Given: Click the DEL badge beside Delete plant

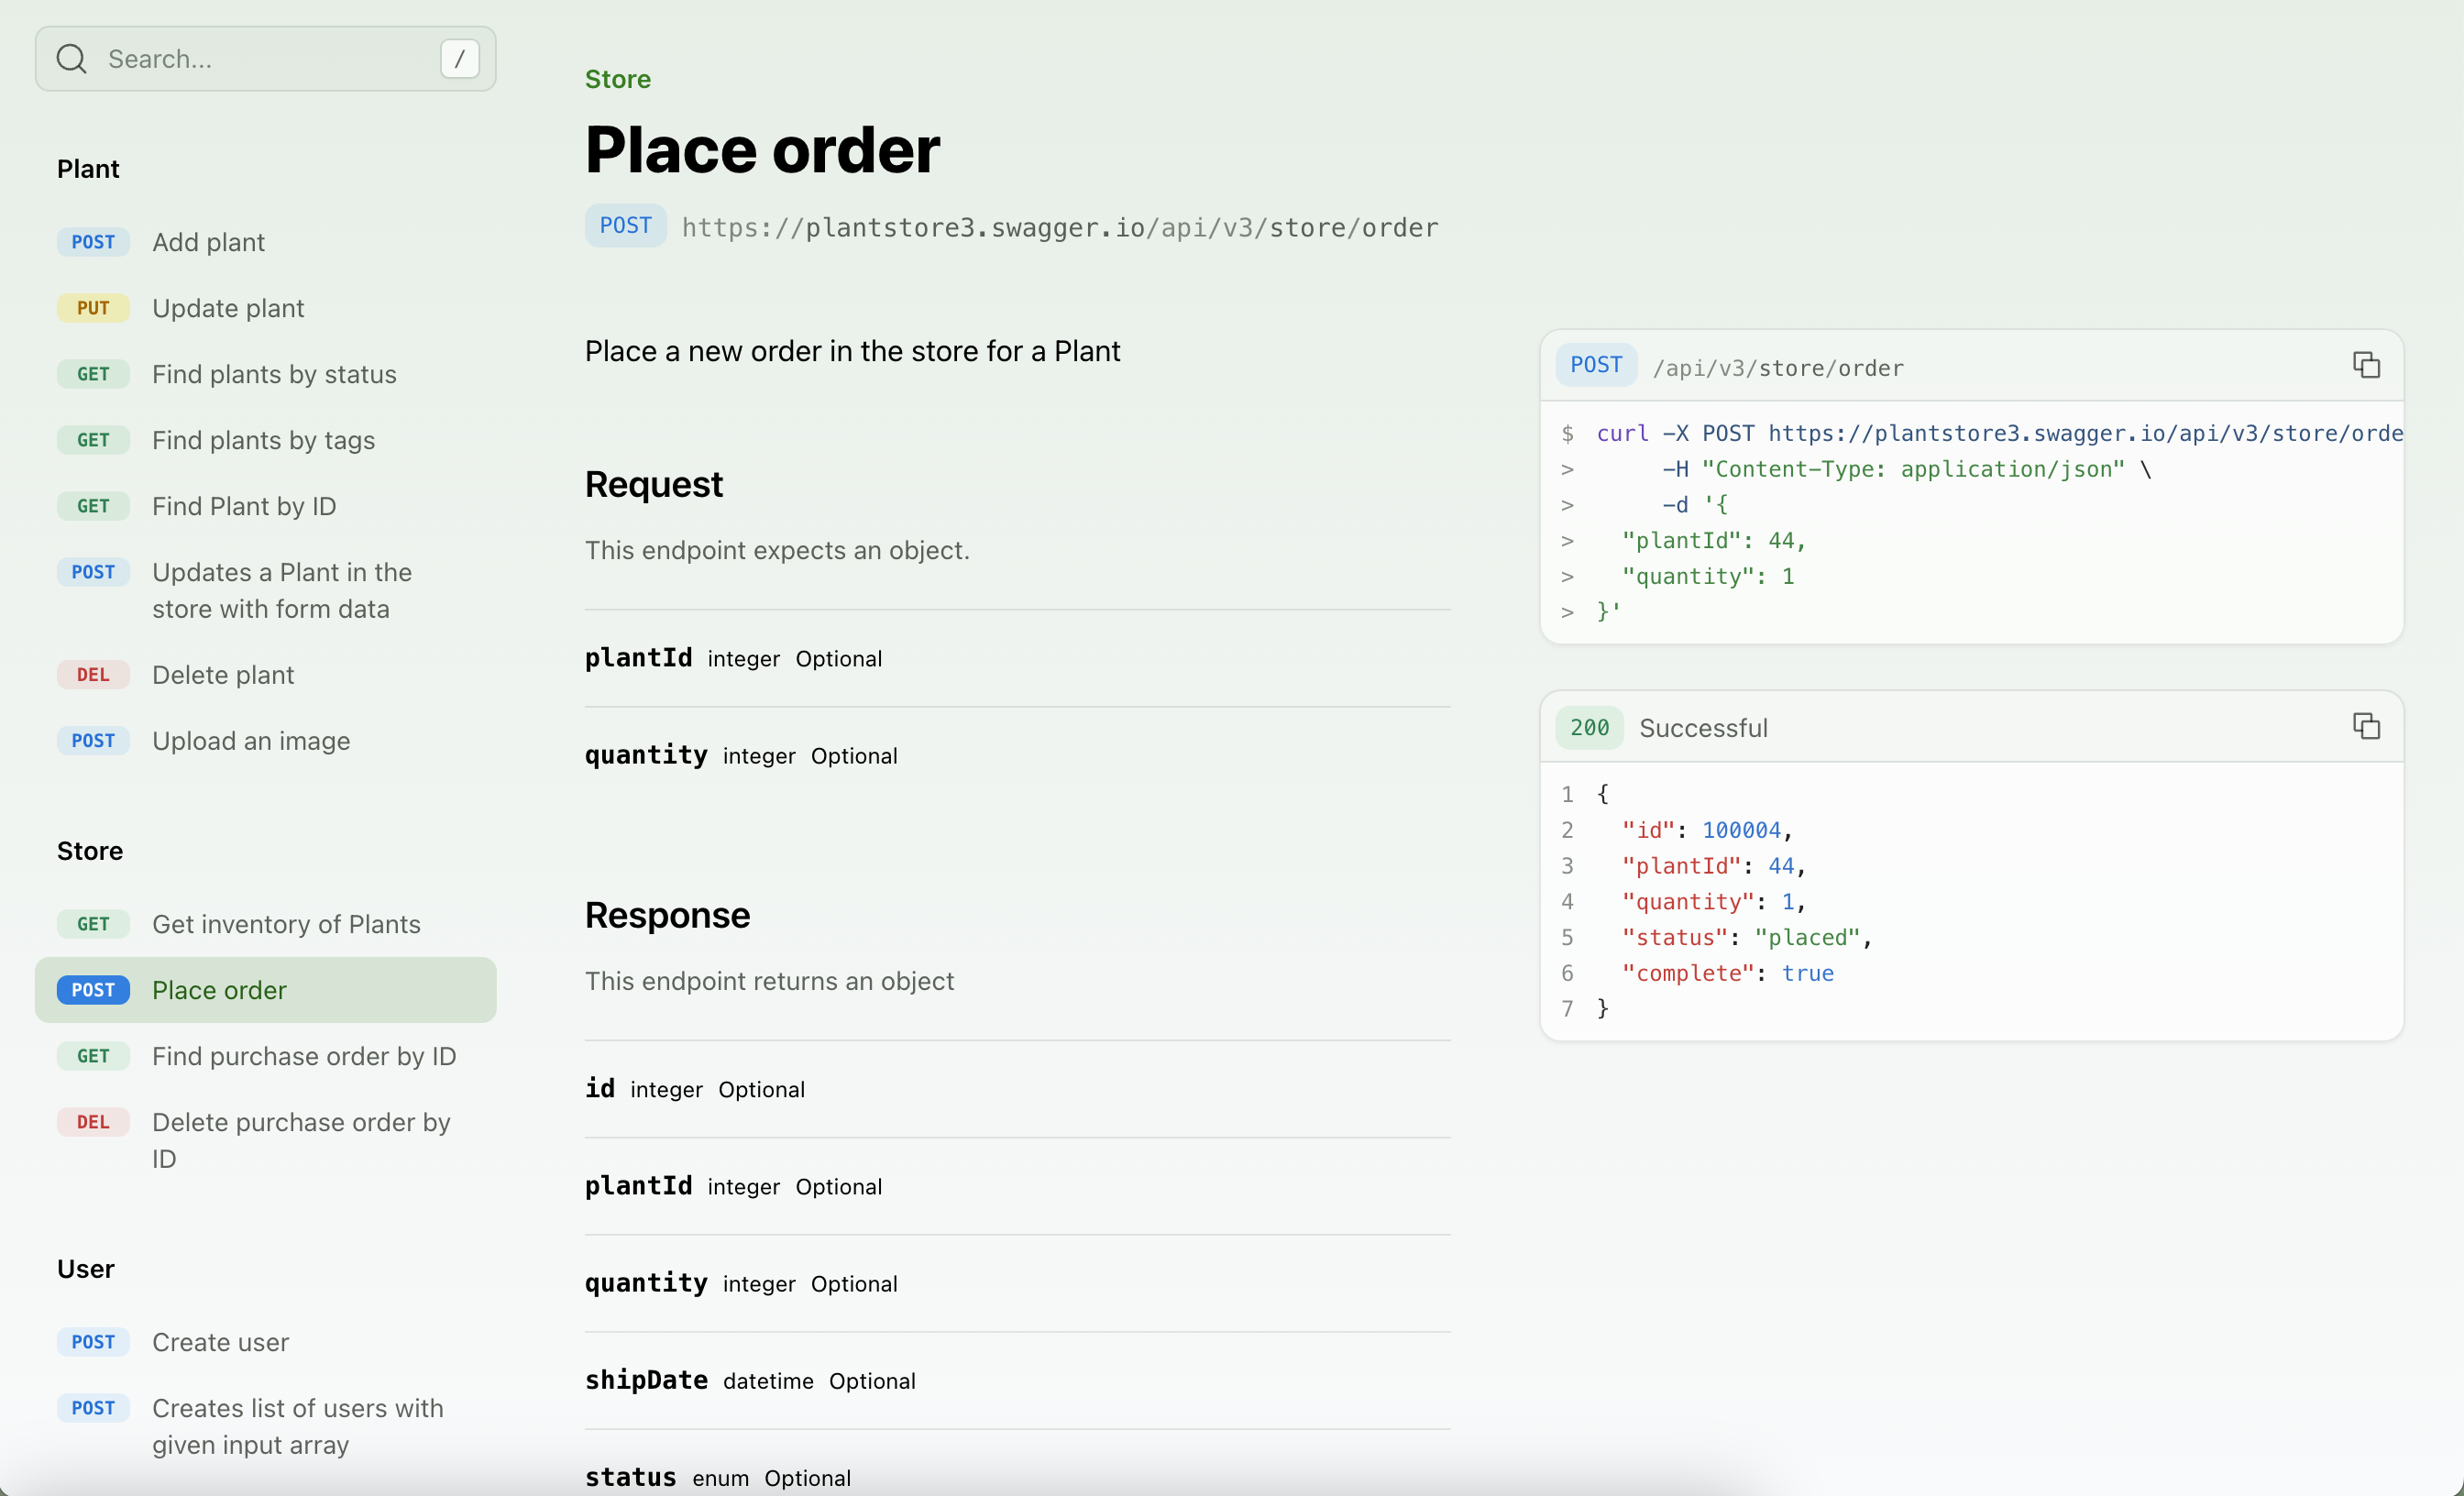Looking at the screenshot, I should tap(93, 674).
